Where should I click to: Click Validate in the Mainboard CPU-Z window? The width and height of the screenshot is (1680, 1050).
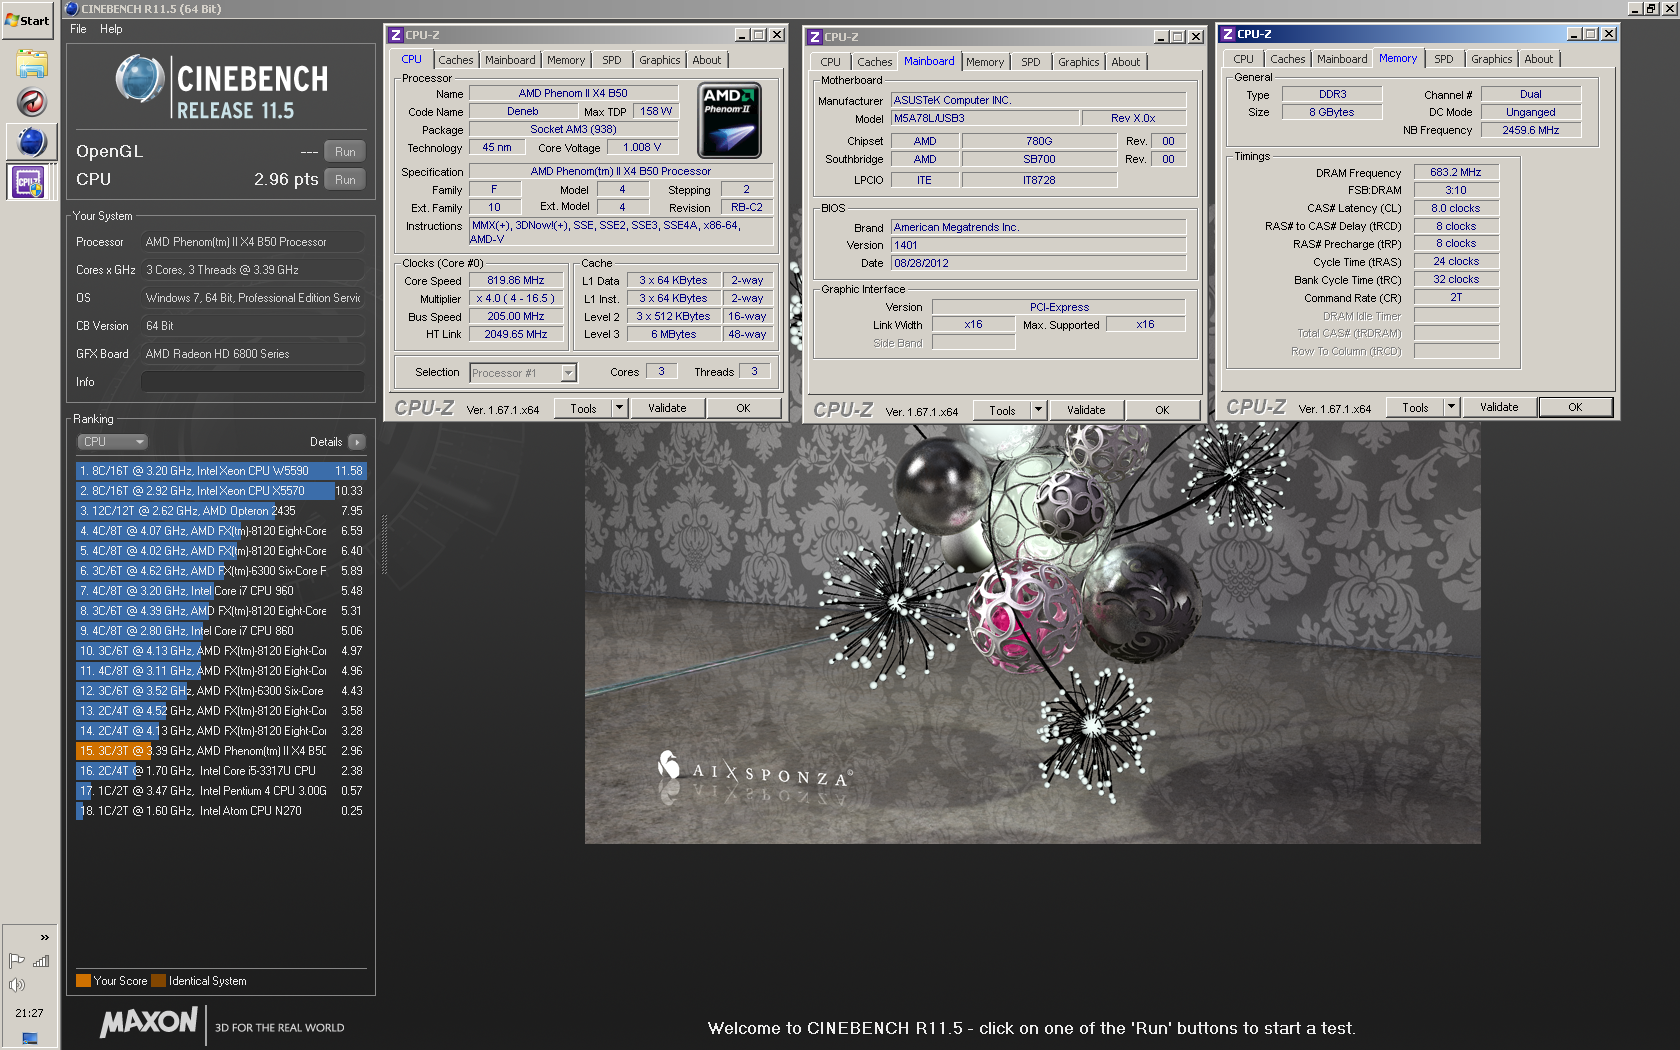pos(1085,410)
